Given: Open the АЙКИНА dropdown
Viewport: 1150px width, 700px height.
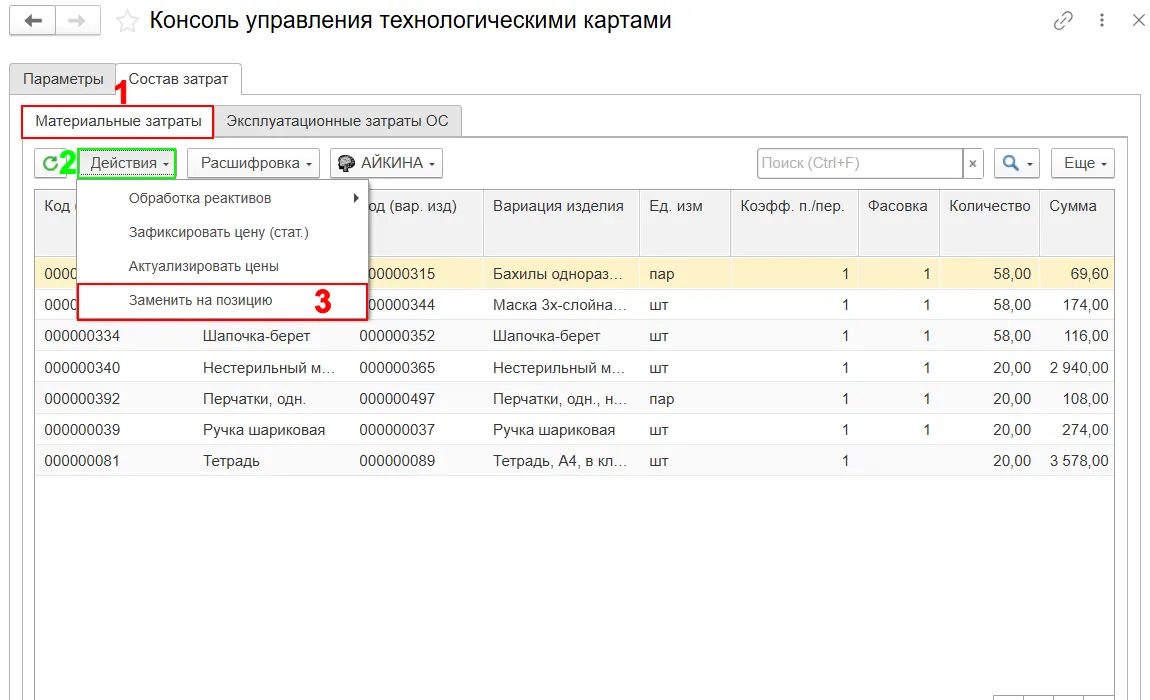Looking at the screenshot, I should tap(387, 163).
